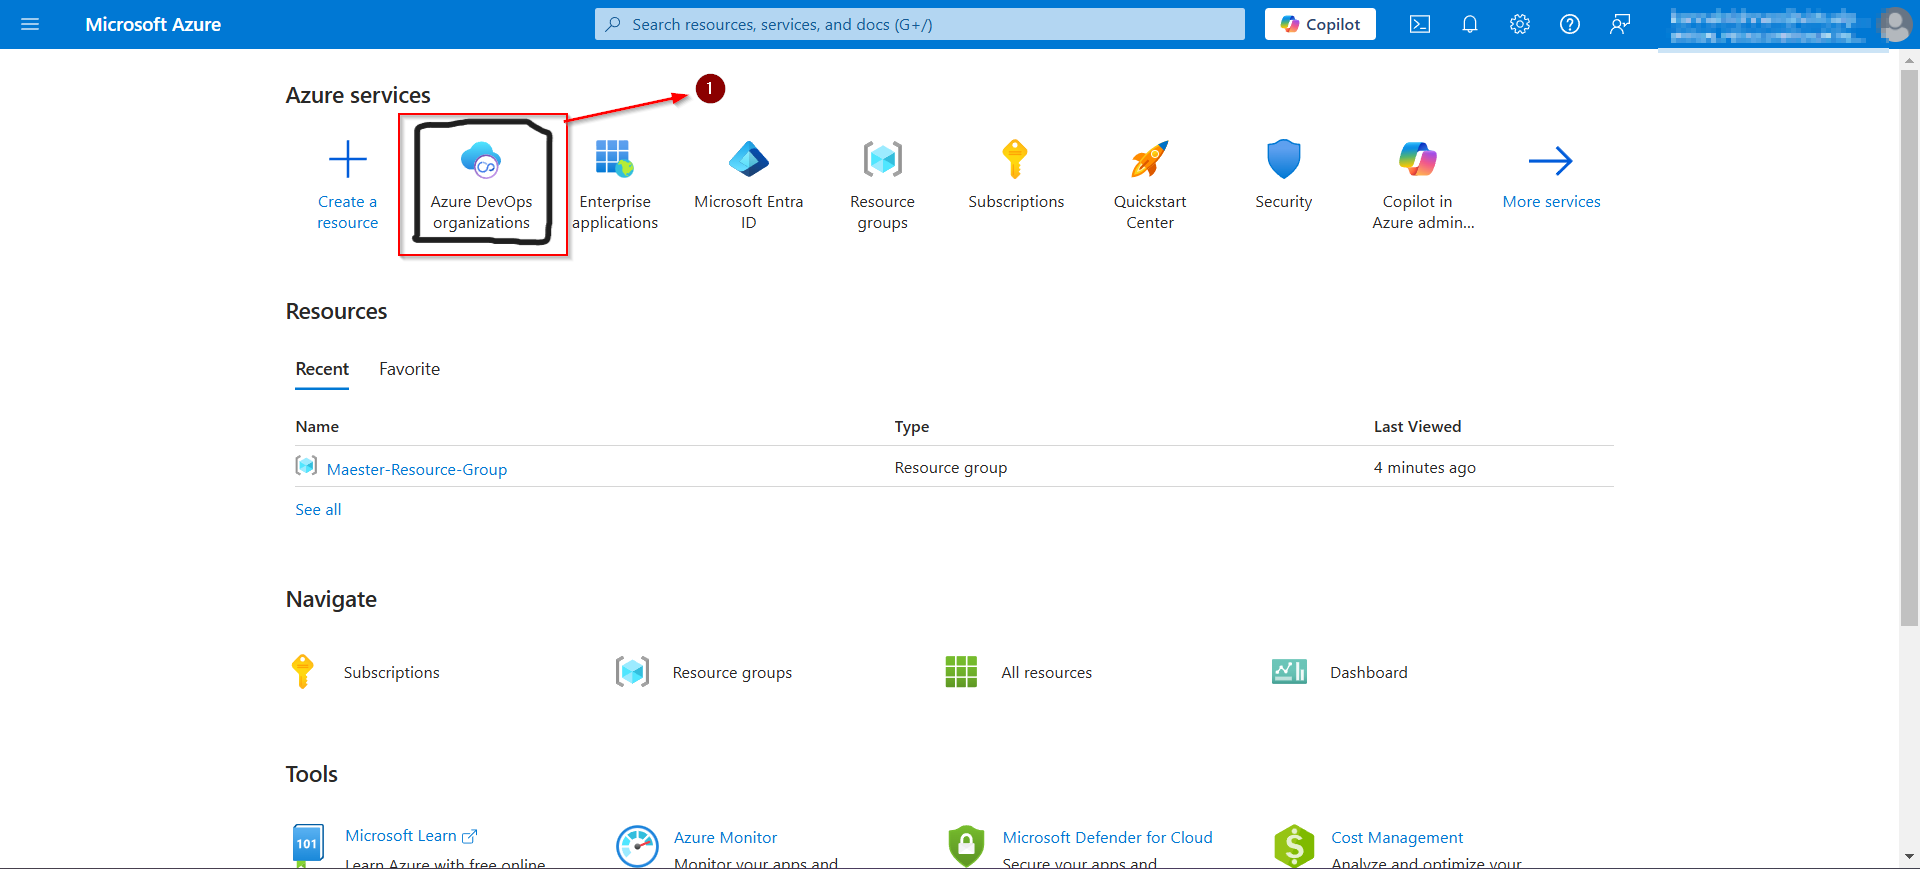
Task: Open All resources under Navigate
Action: click(1047, 673)
